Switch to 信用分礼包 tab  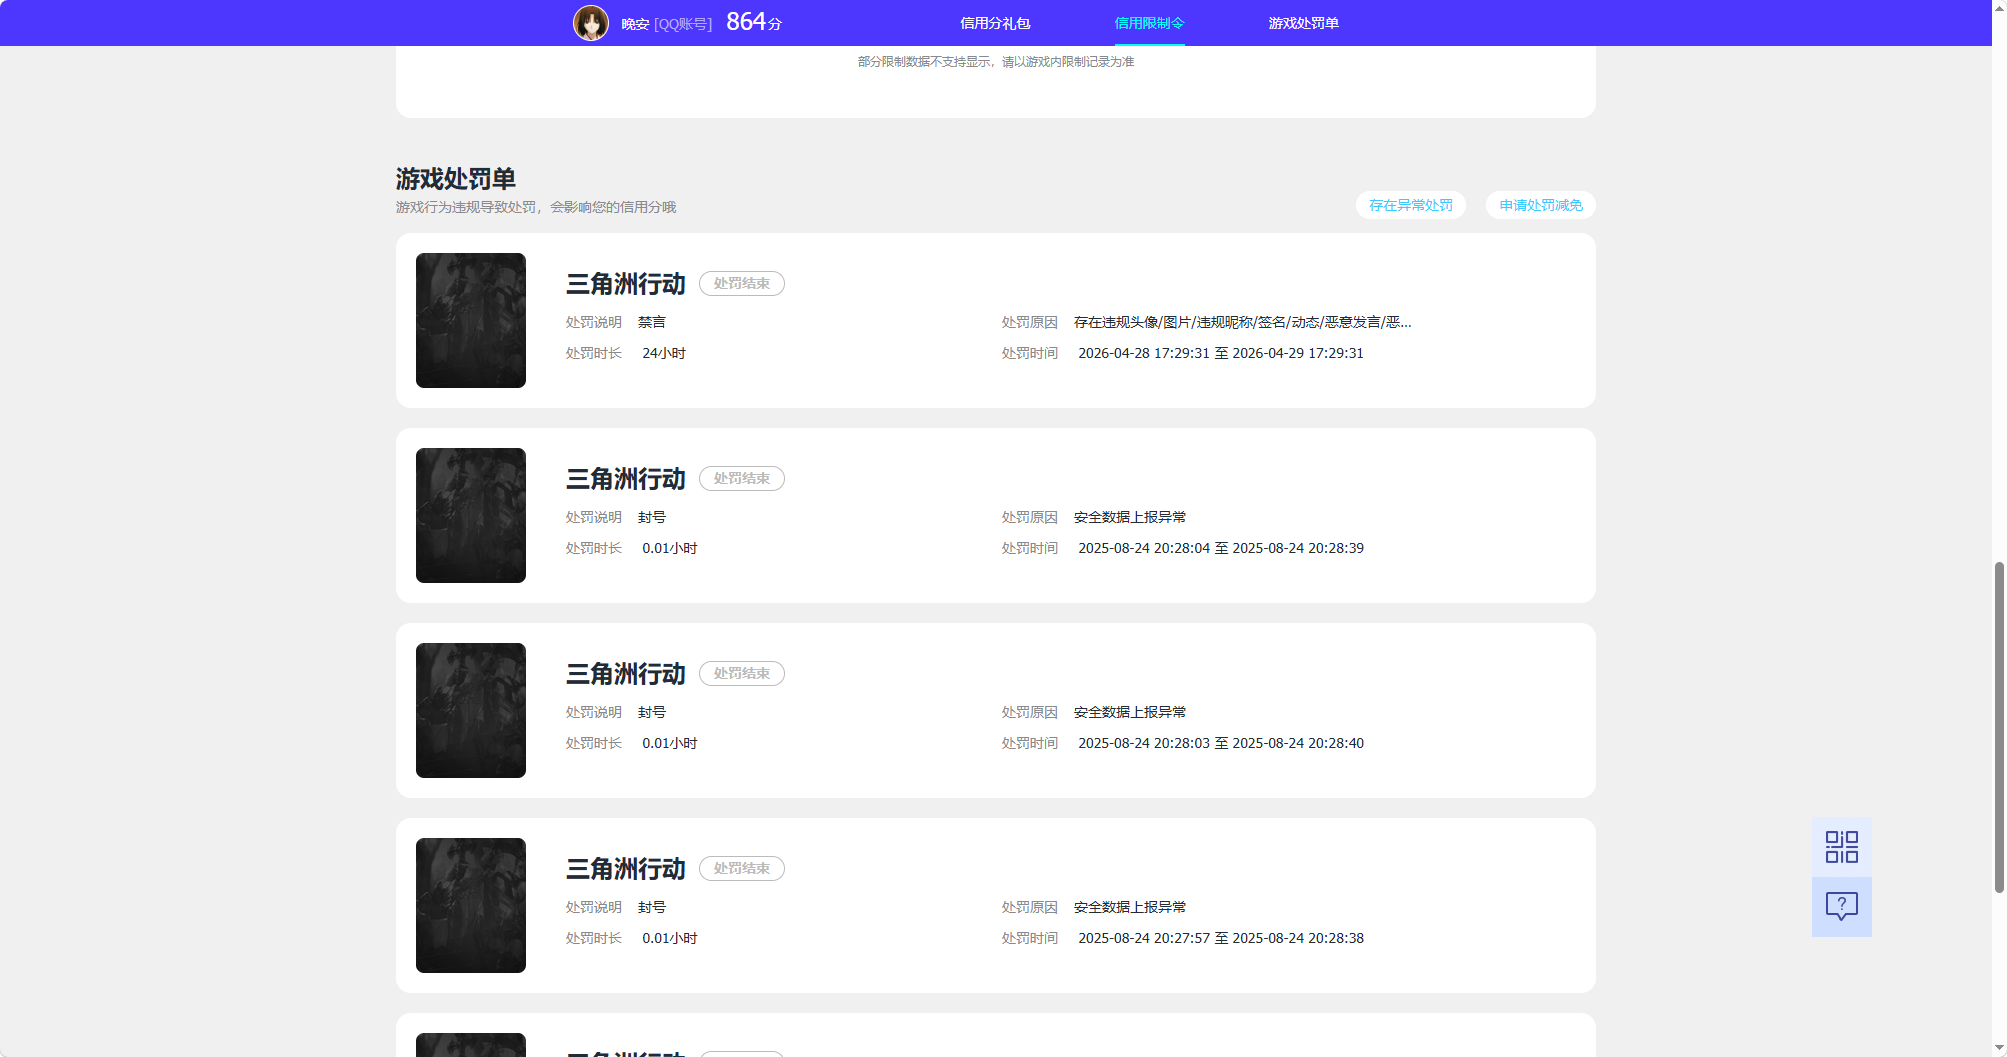[994, 23]
